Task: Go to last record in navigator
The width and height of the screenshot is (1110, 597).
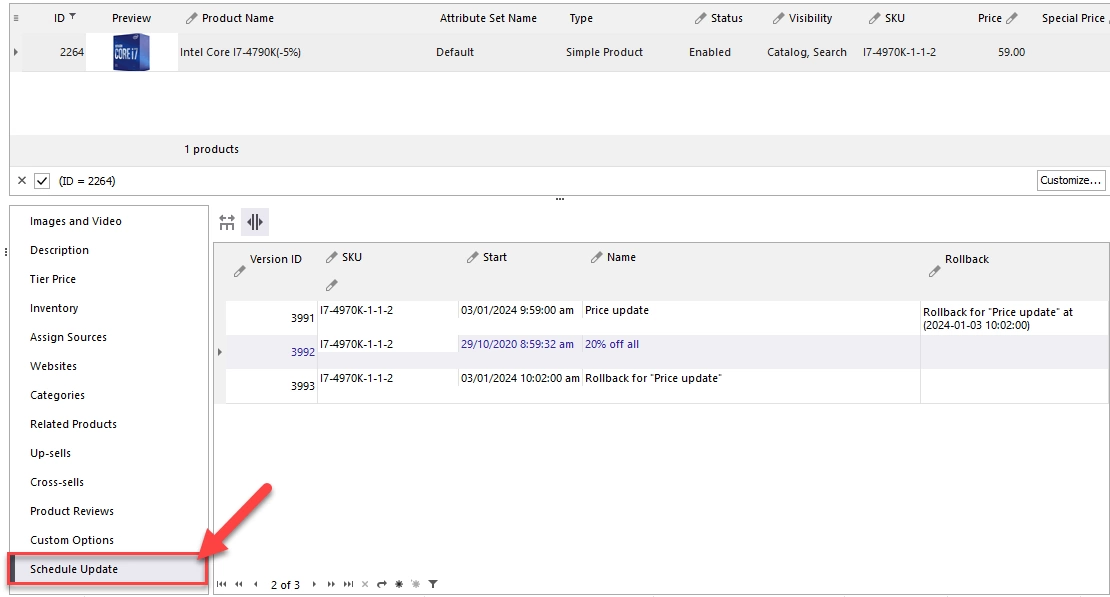Action: click(348, 584)
